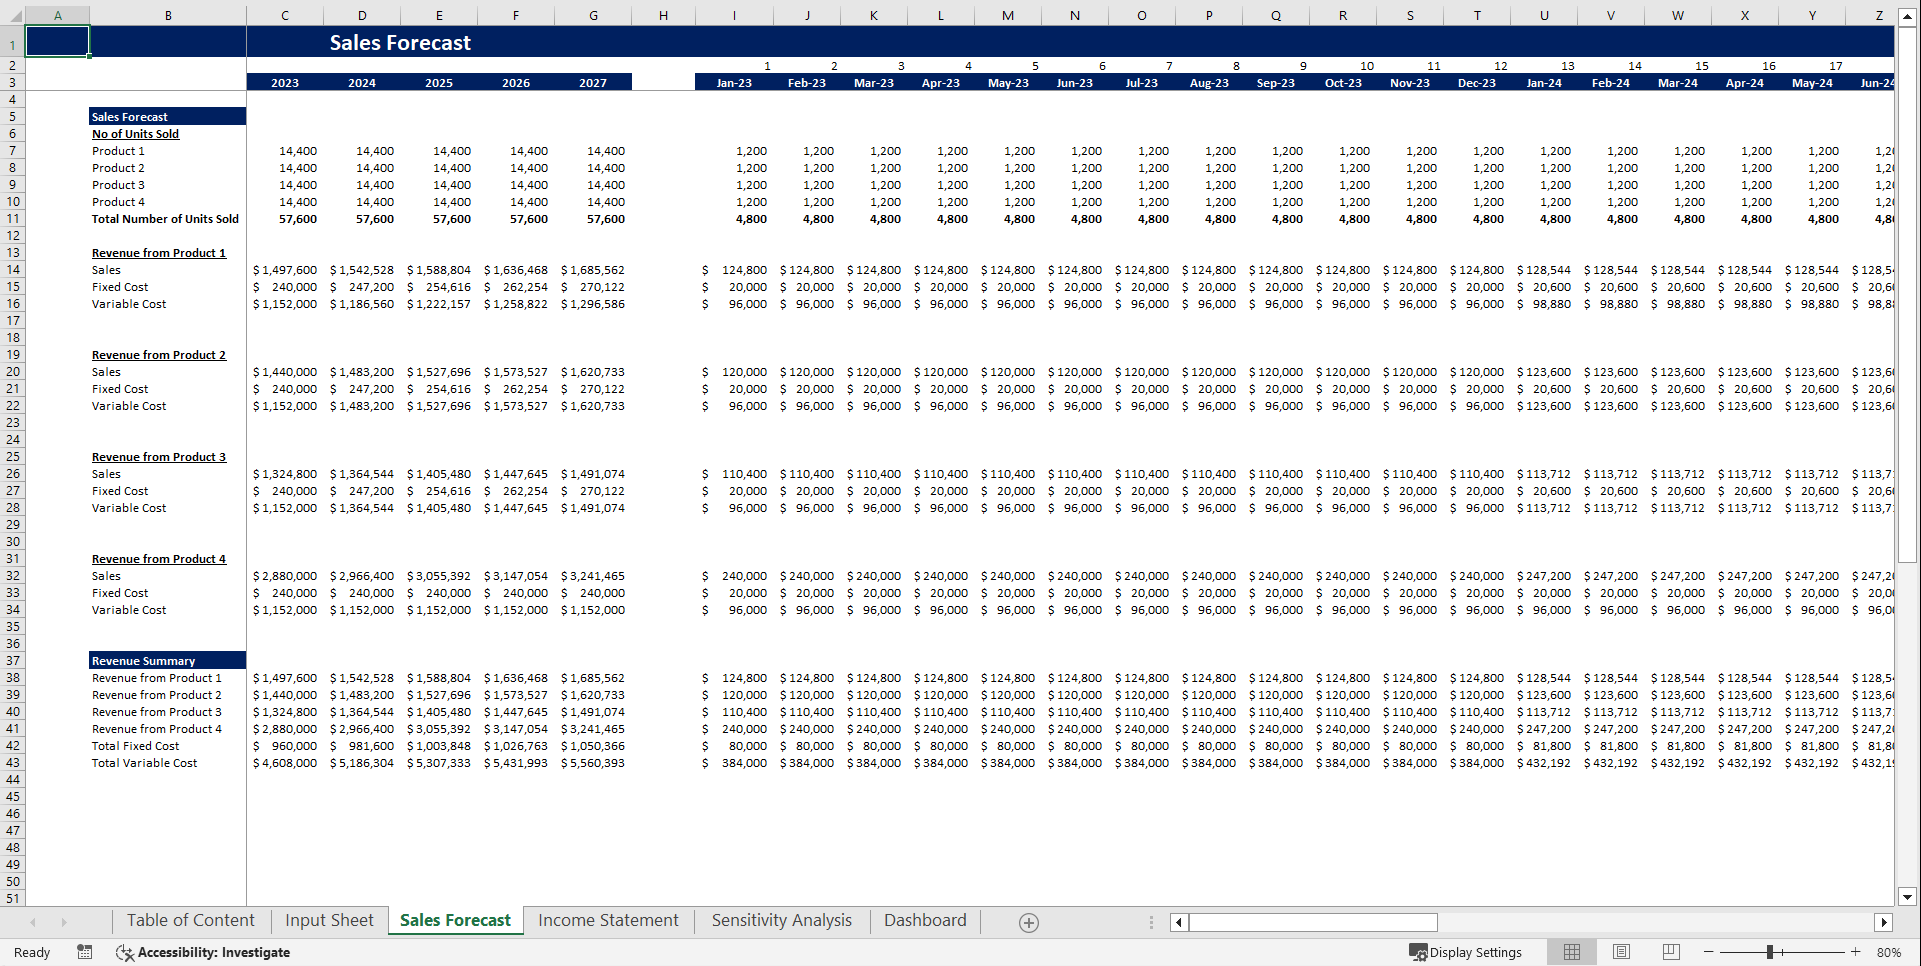Image resolution: width=1921 pixels, height=966 pixels.
Task: Open the Sensitivity Analysis sheet
Action: [x=781, y=920]
